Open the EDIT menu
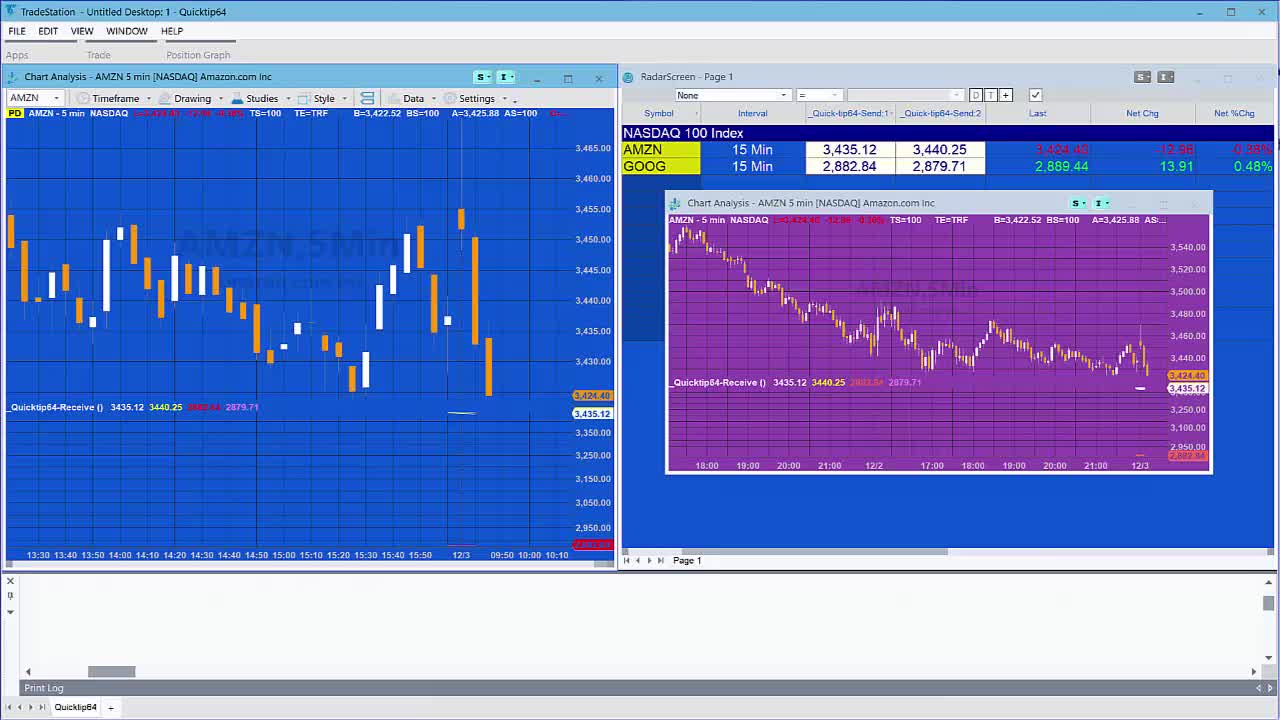The height and width of the screenshot is (720, 1280). tap(48, 31)
